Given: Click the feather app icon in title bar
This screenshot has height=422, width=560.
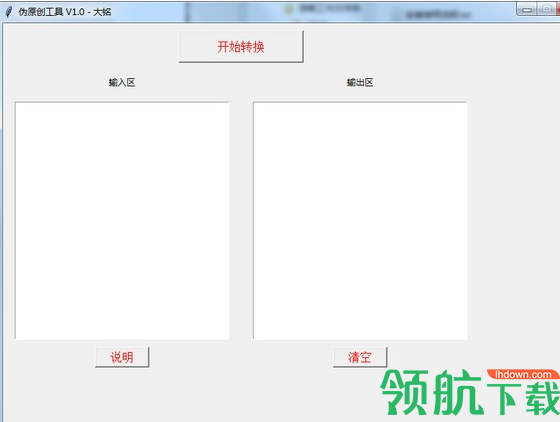Looking at the screenshot, I should coord(9,12).
